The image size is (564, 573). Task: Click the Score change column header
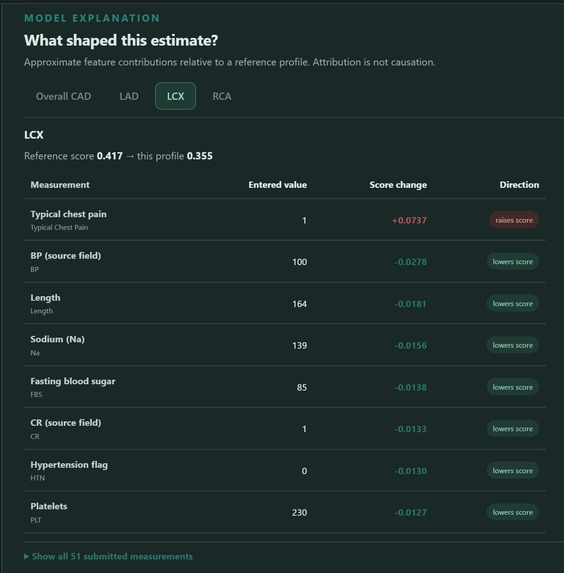coord(398,185)
